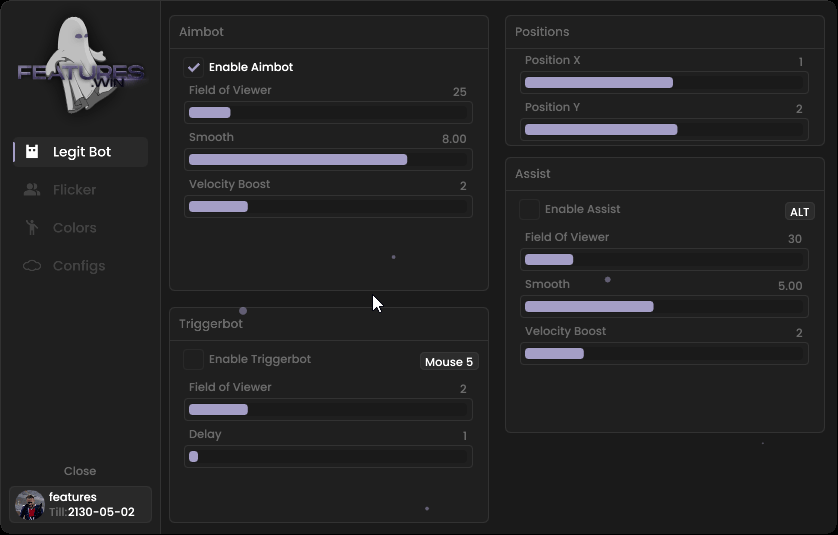This screenshot has height=535, width=838.
Task: Click the Assist Velocity Boost slider
Action: click(664, 354)
